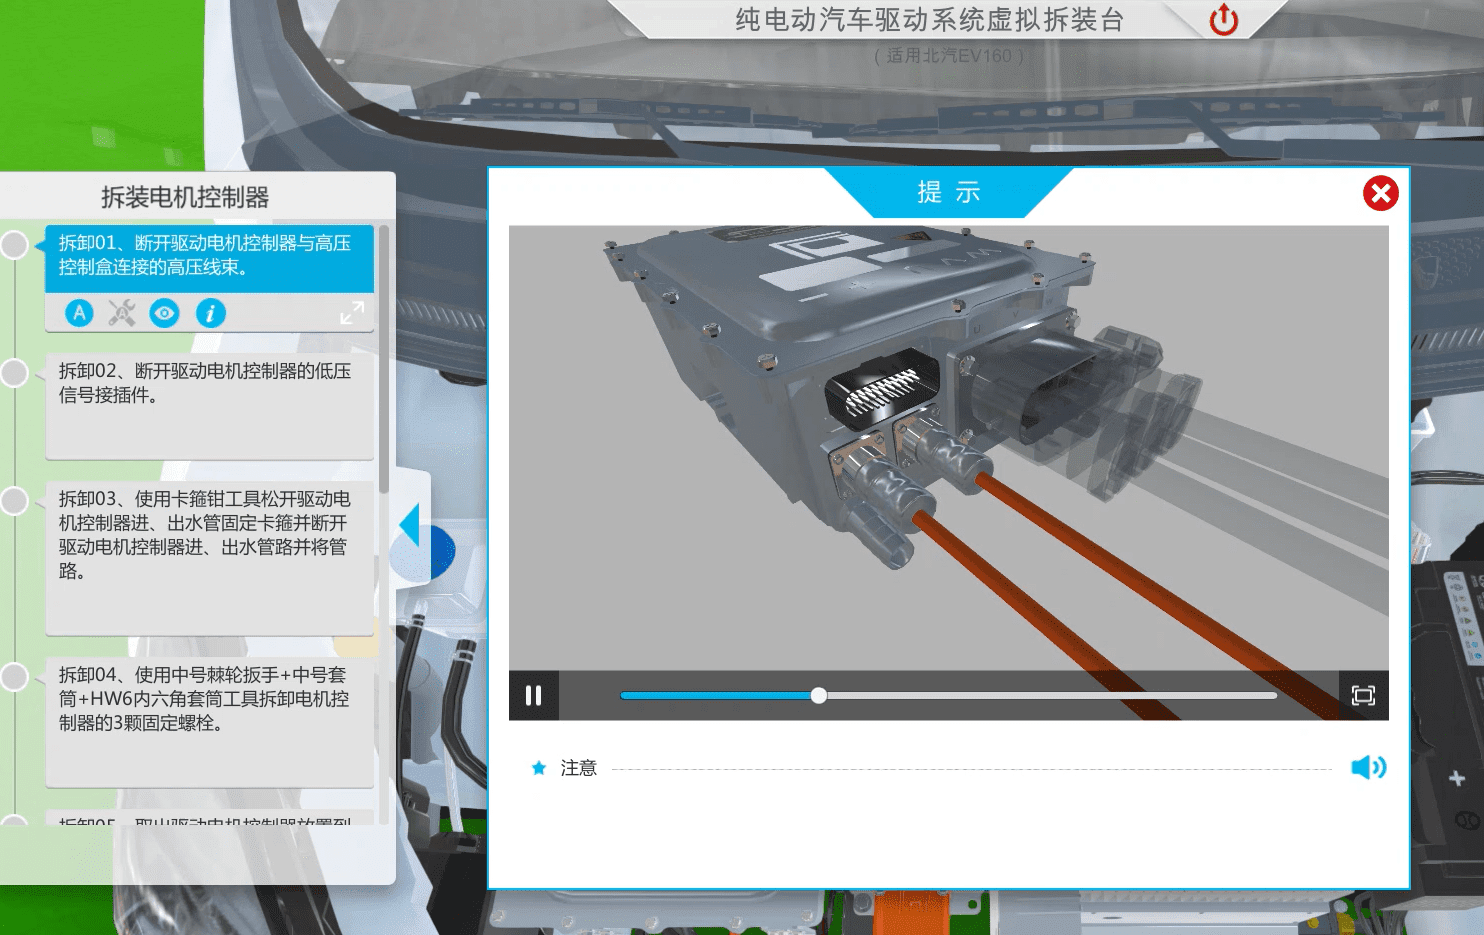Open fullscreen mode for the tutorial video
Screen dimensions: 1484x935
coord(1363,695)
